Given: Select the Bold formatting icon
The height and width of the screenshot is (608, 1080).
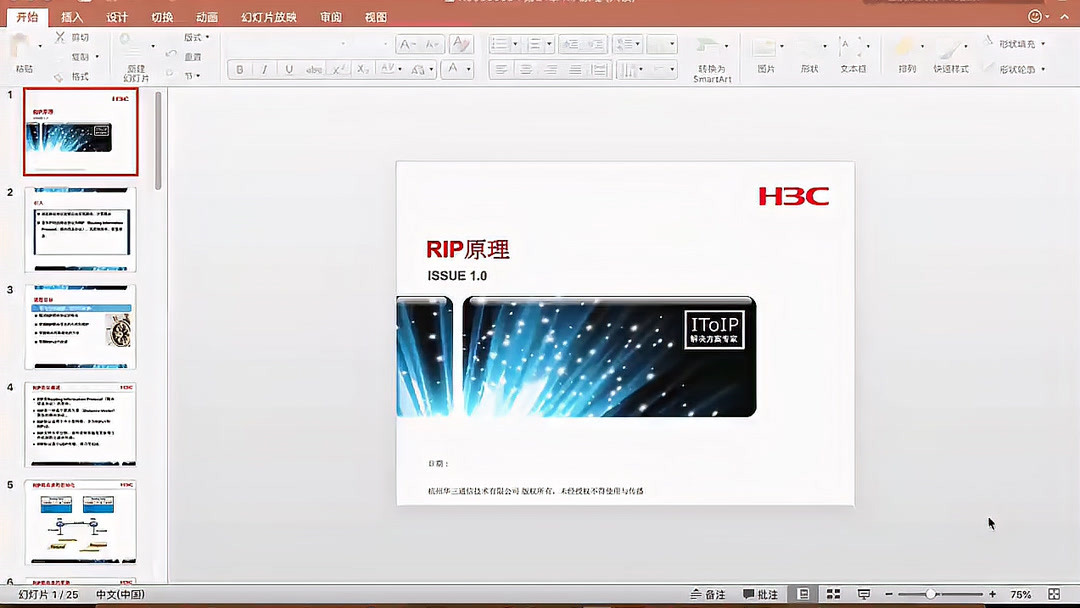Looking at the screenshot, I should 240,68.
